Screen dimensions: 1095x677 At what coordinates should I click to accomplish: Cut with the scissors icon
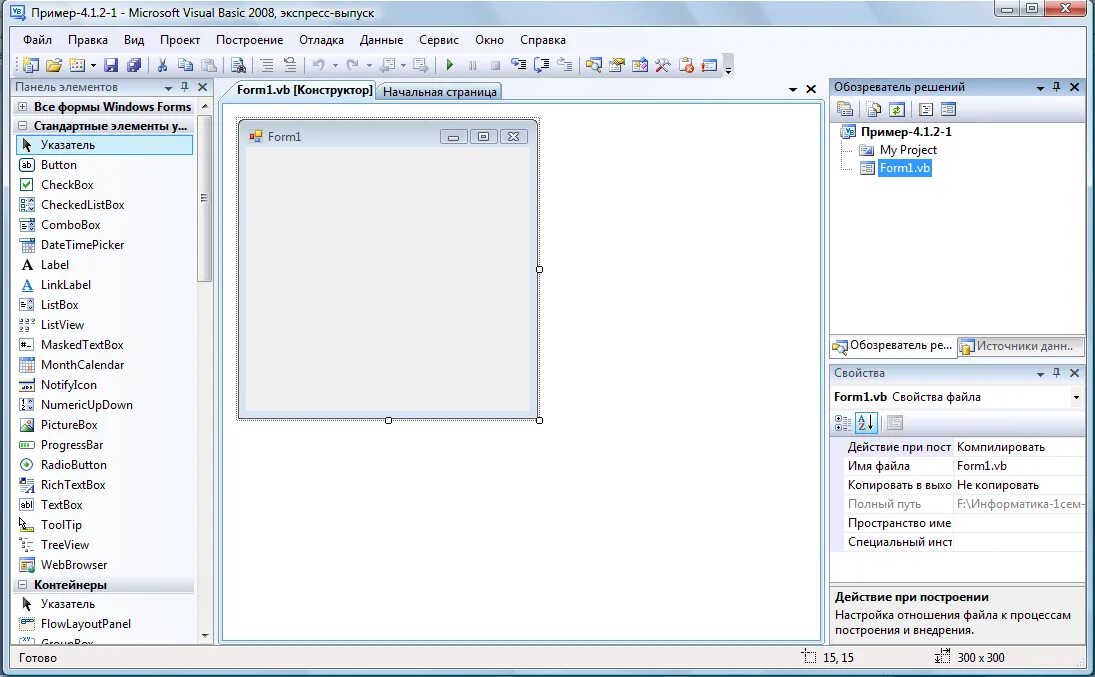point(162,65)
